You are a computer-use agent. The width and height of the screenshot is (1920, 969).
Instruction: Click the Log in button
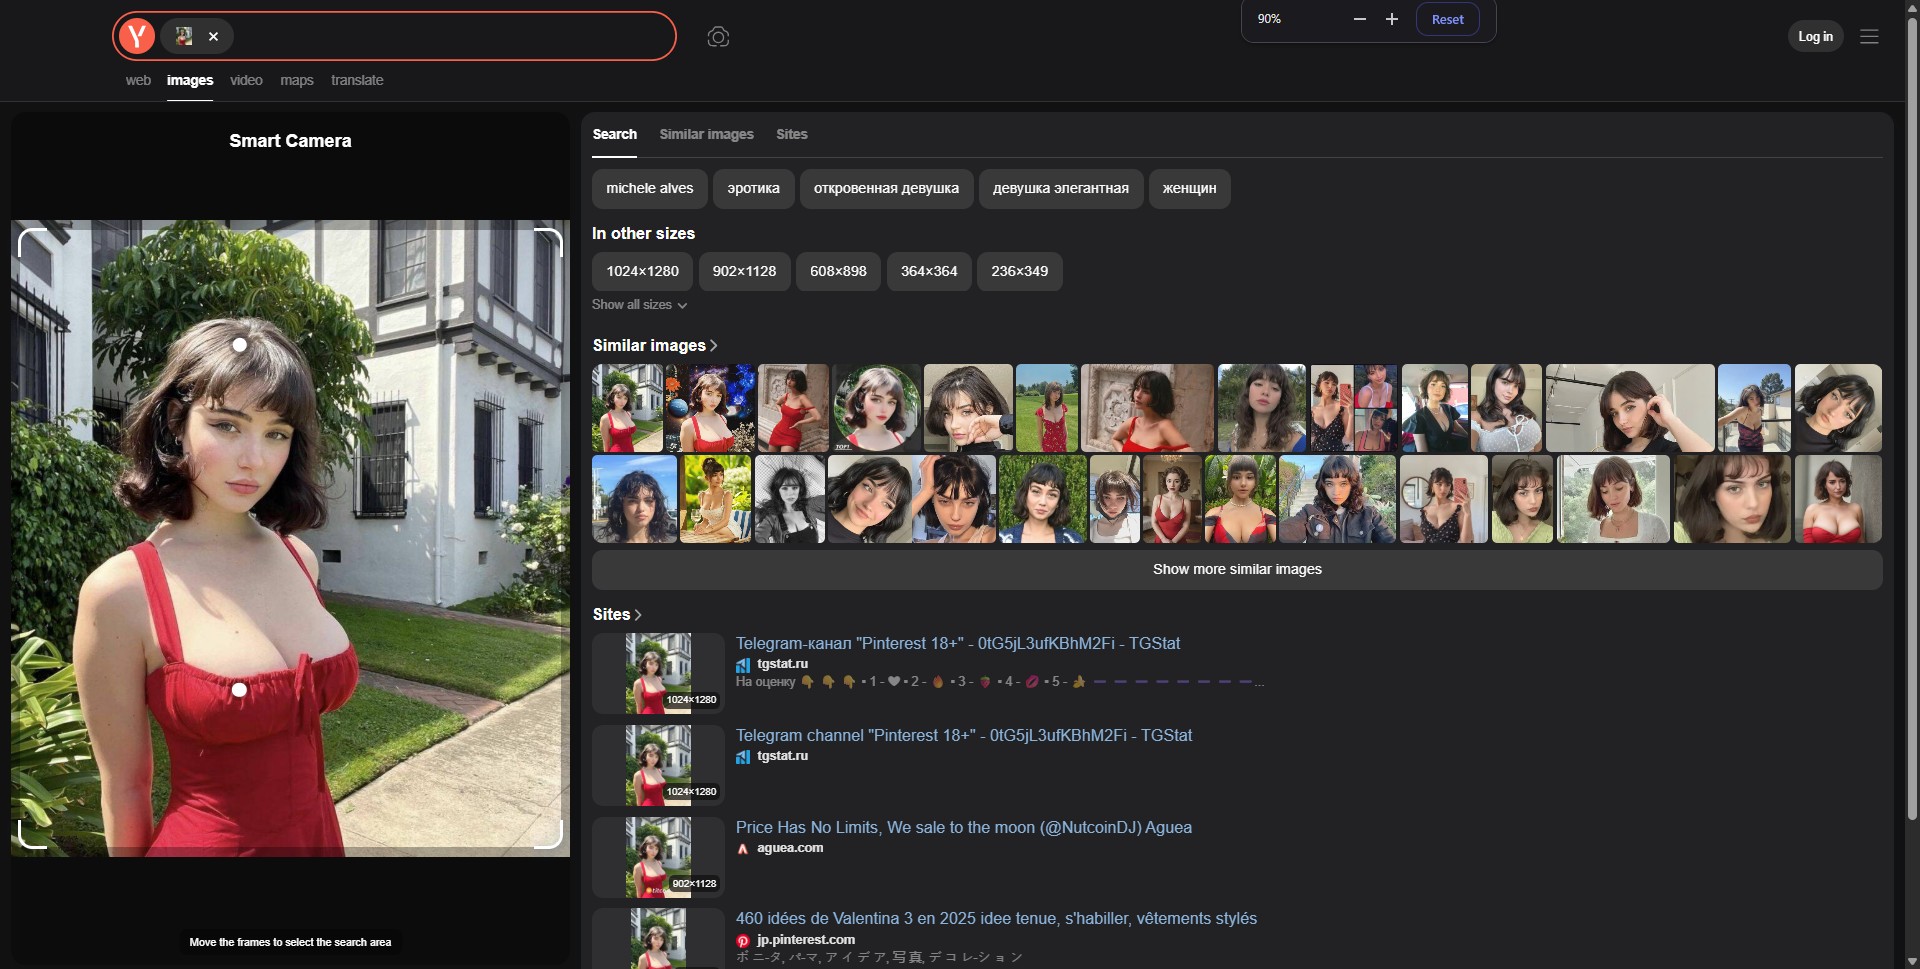coord(1815,36)
